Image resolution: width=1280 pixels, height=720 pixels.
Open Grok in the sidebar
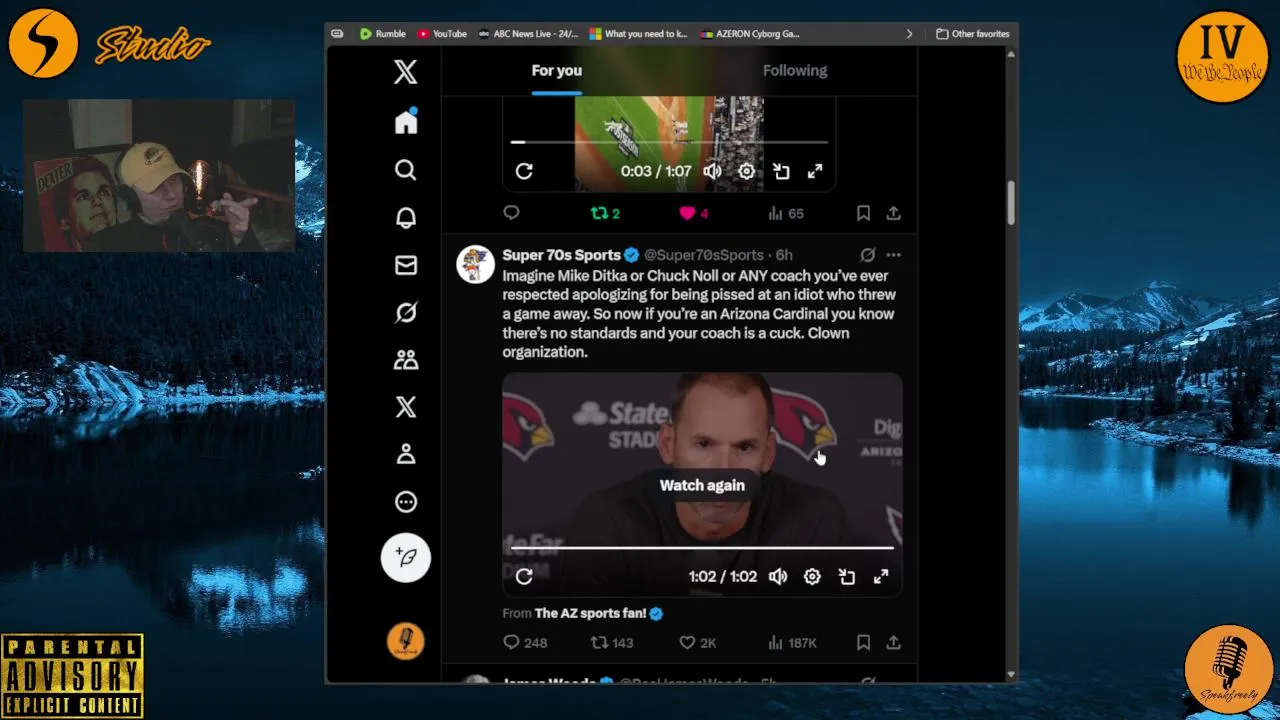(405, 313)
